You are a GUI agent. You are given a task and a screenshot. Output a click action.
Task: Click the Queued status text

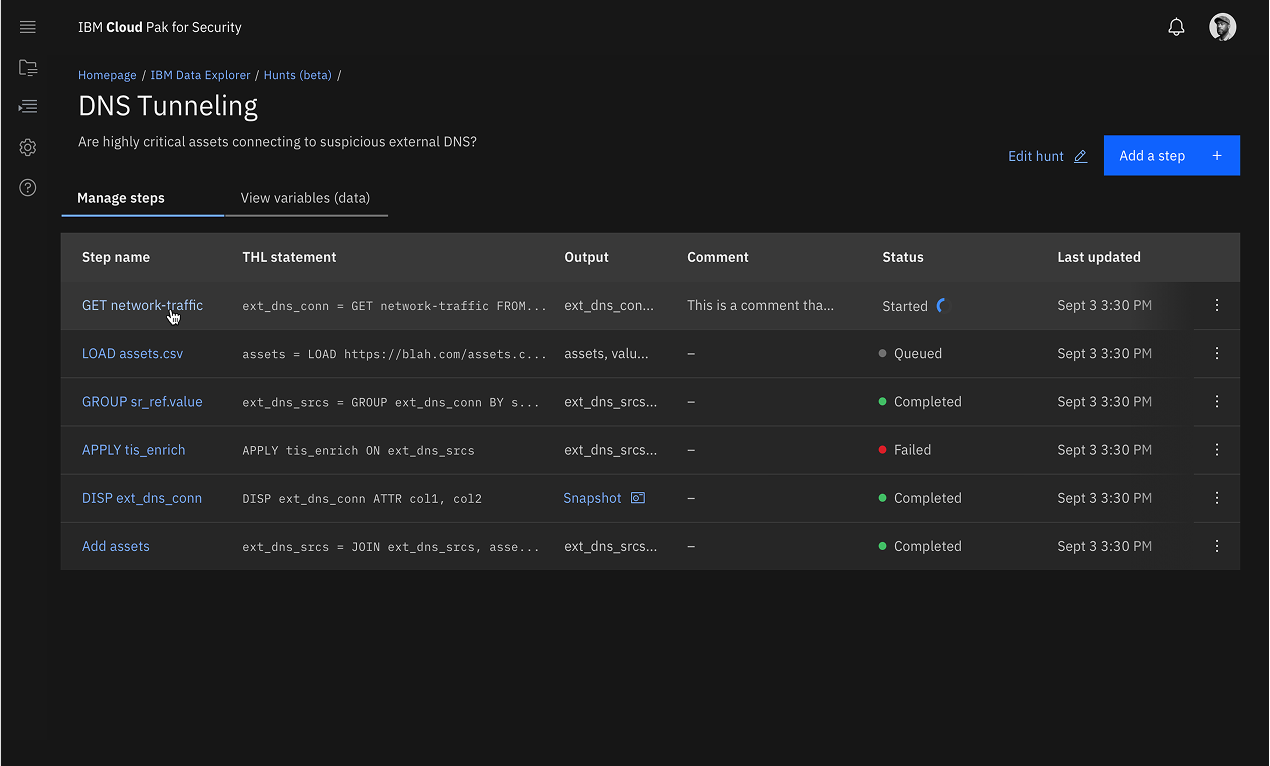[918, 354]
